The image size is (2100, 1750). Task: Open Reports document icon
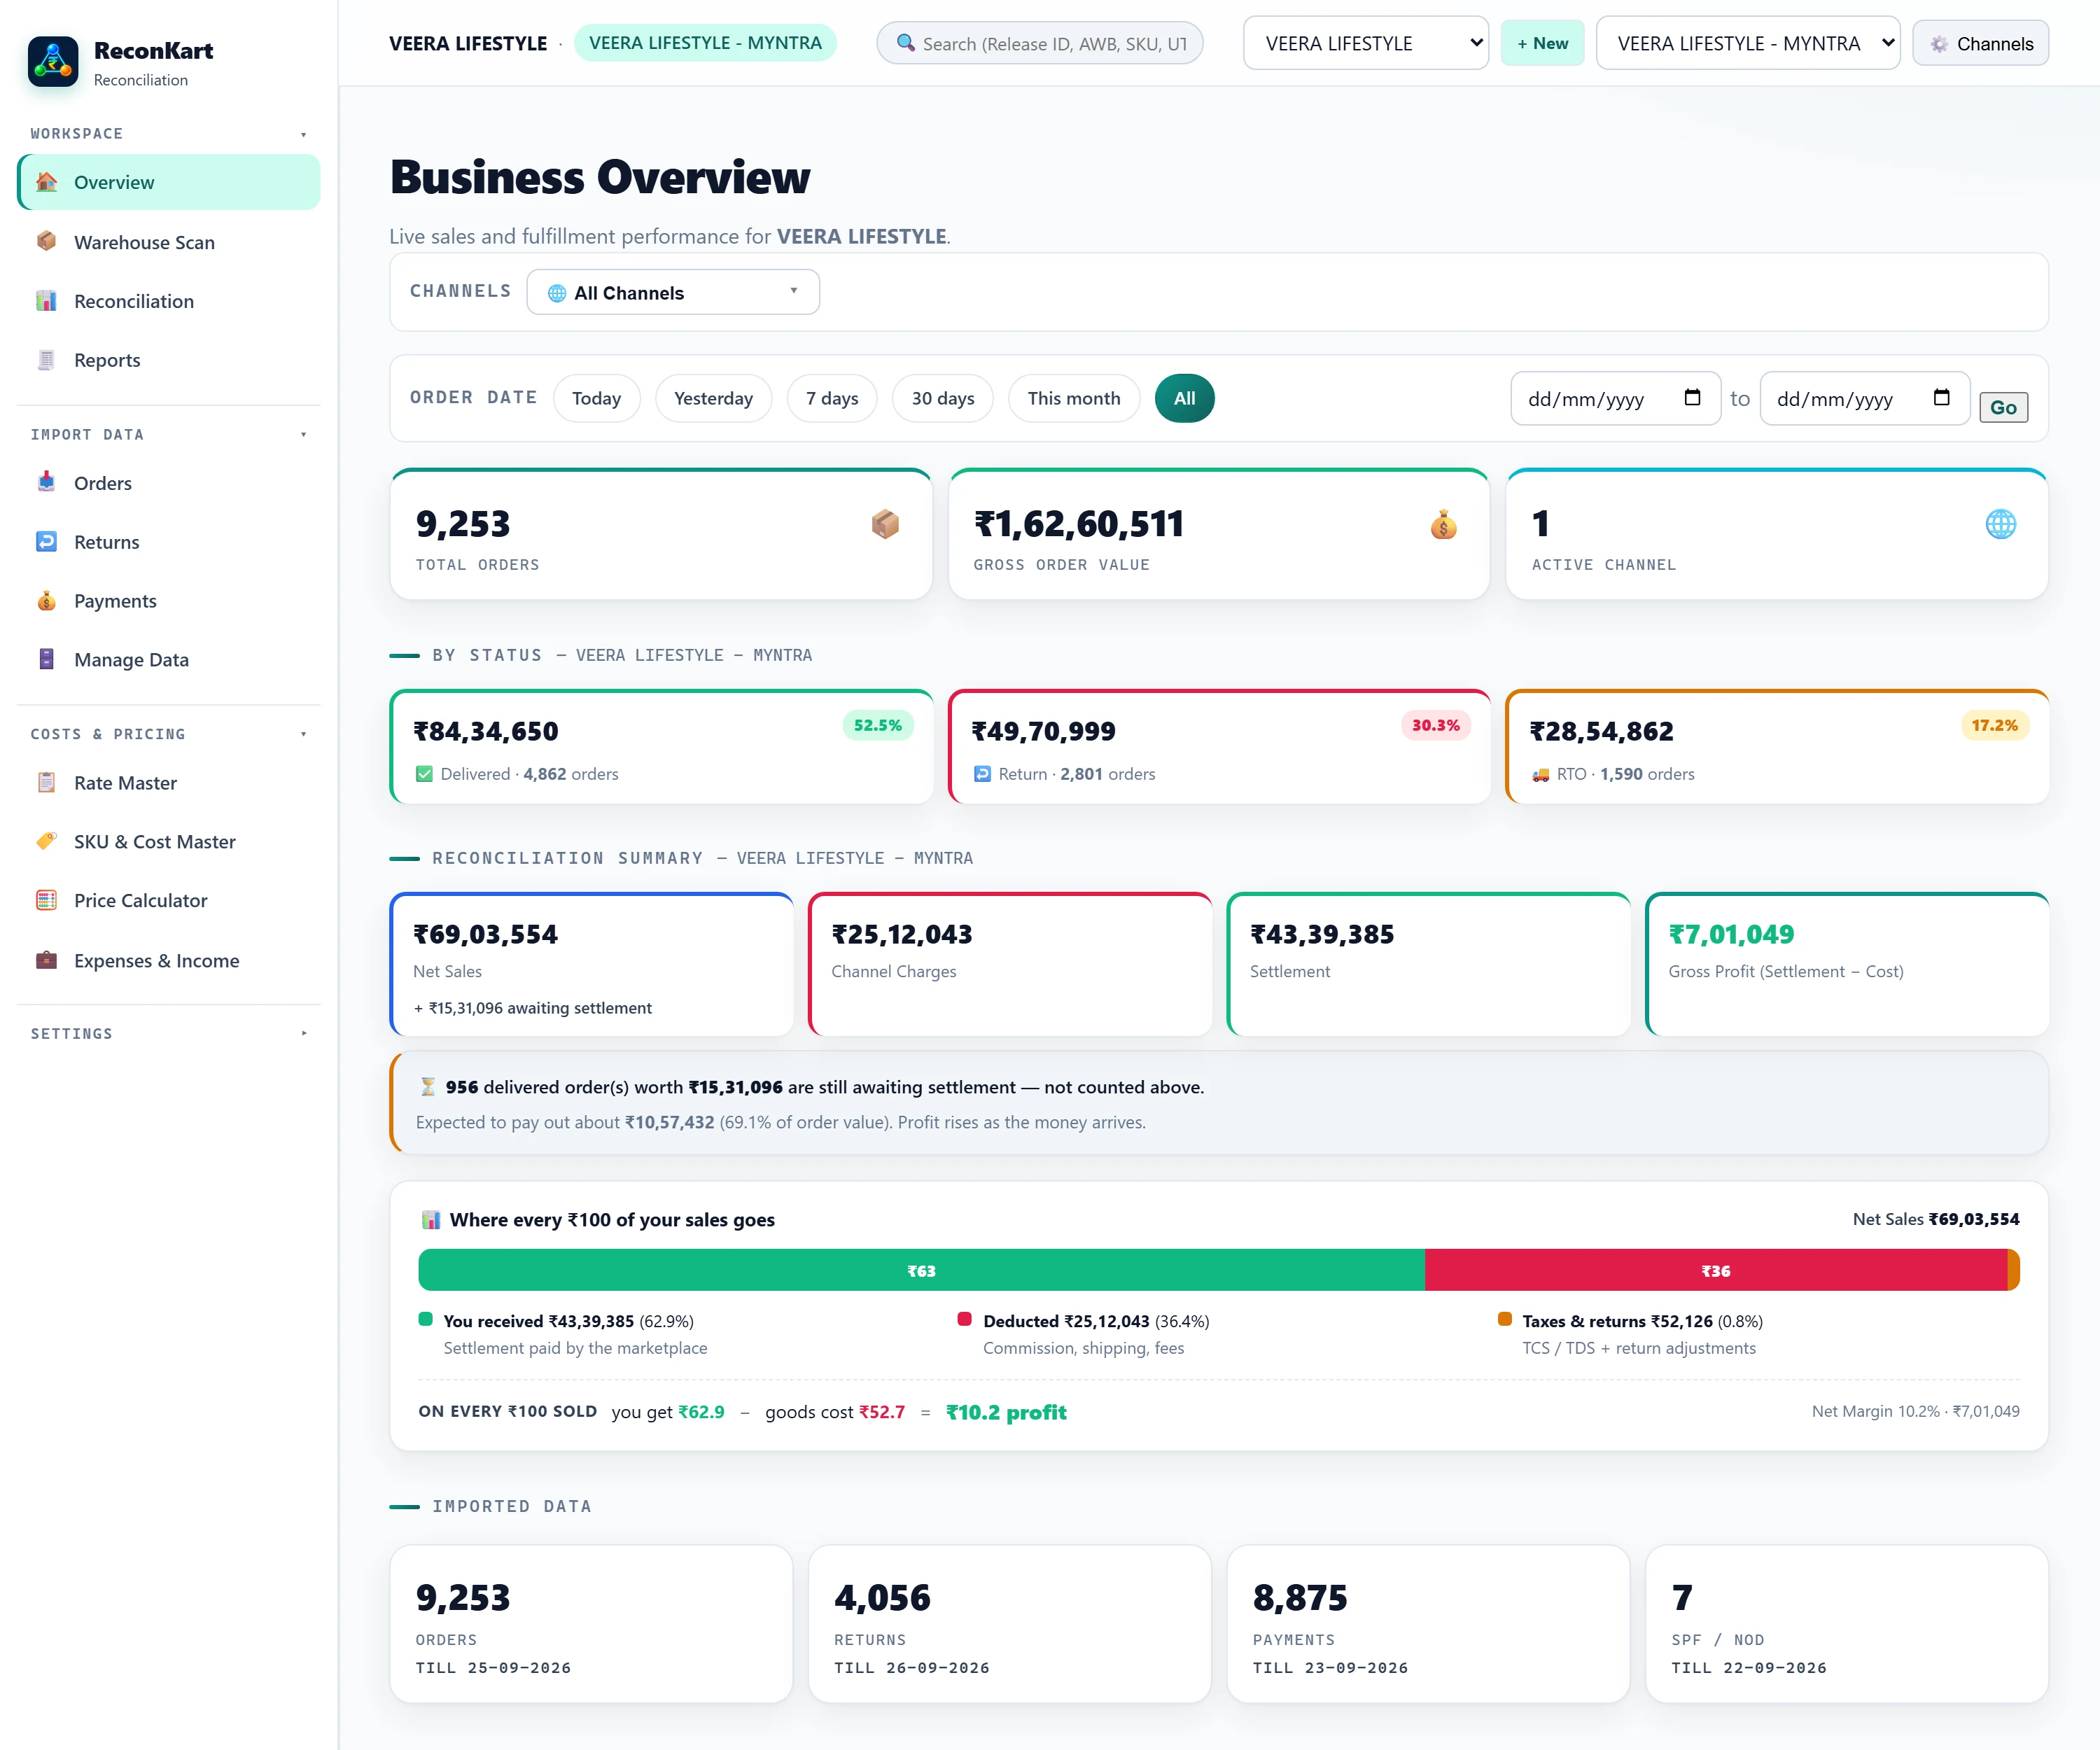(46, 360)
